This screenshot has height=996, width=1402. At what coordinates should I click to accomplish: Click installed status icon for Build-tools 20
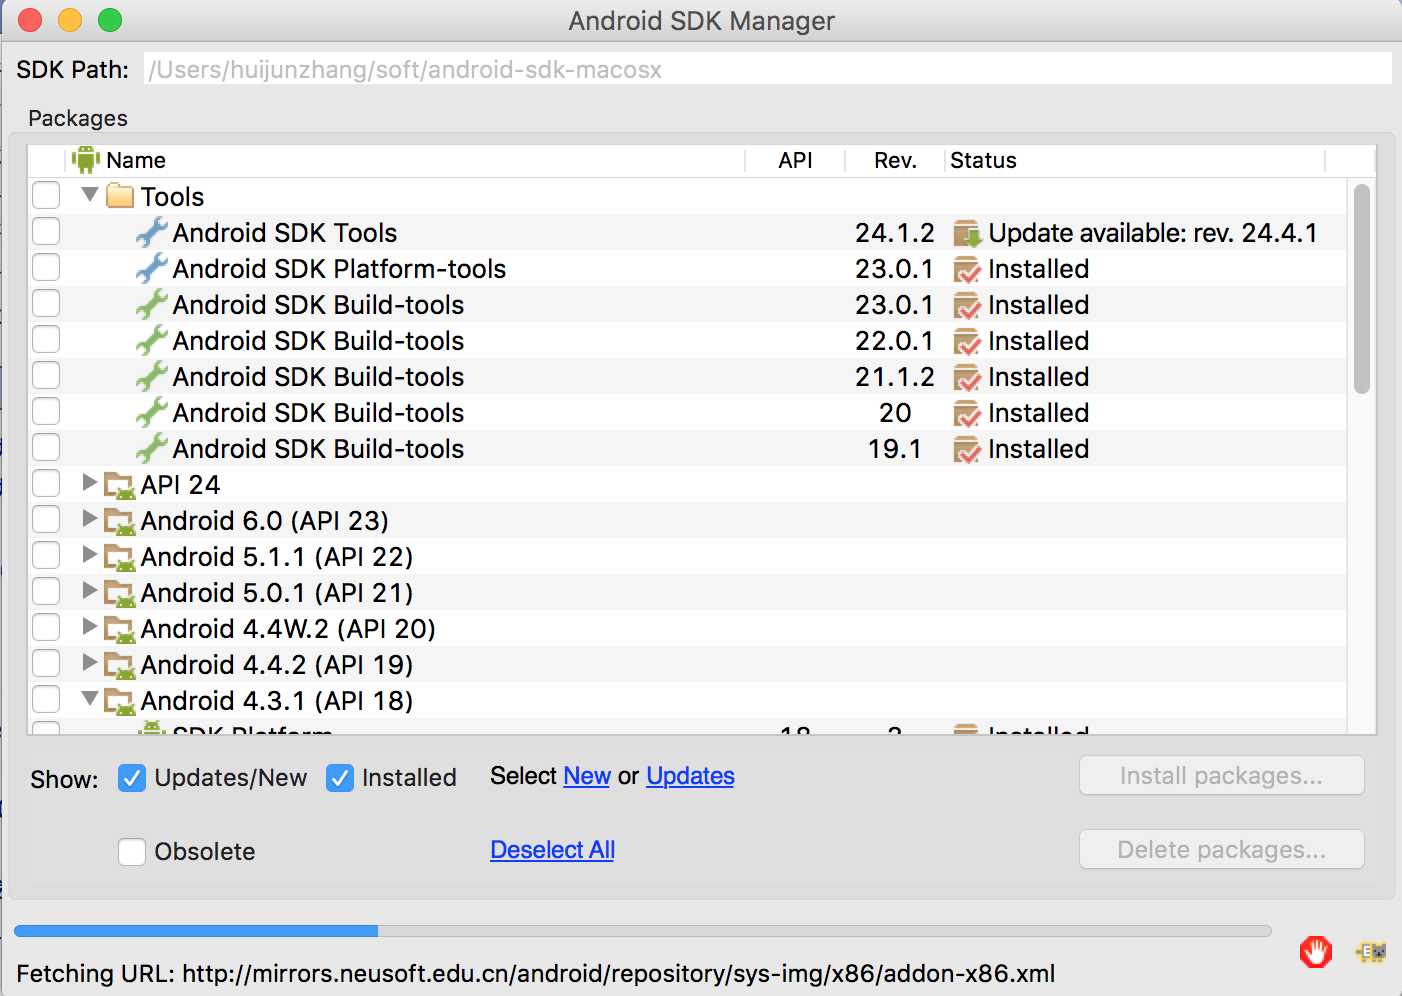[967, 414]
